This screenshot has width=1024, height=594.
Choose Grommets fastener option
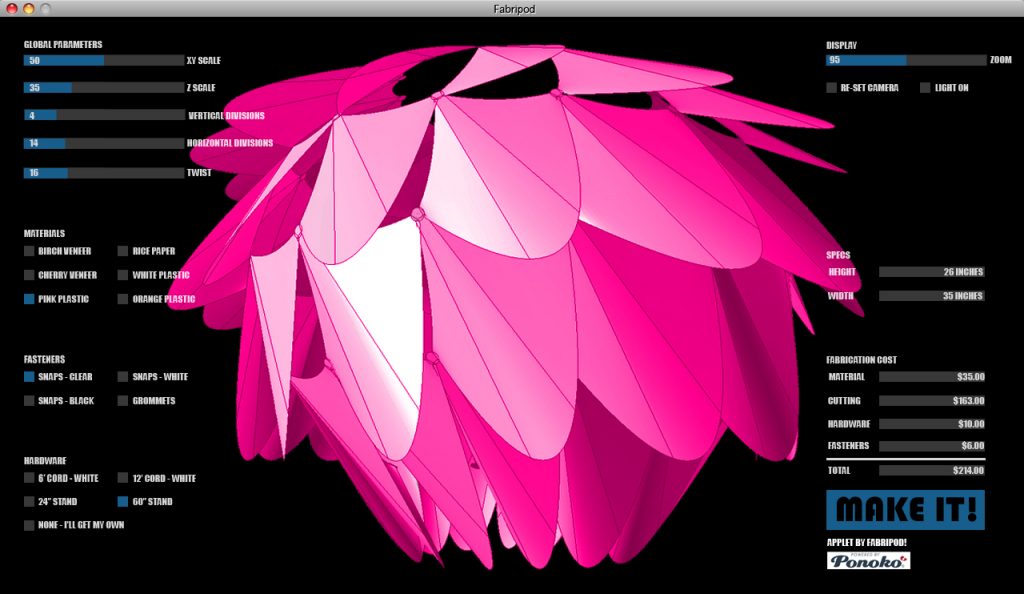pyautogui.click(x=123, y=401)
